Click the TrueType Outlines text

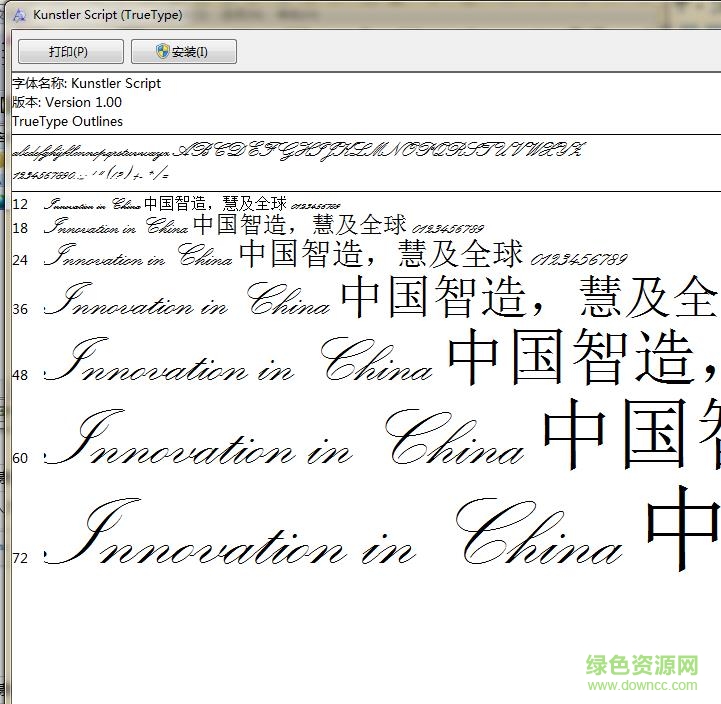coord(68,121)
